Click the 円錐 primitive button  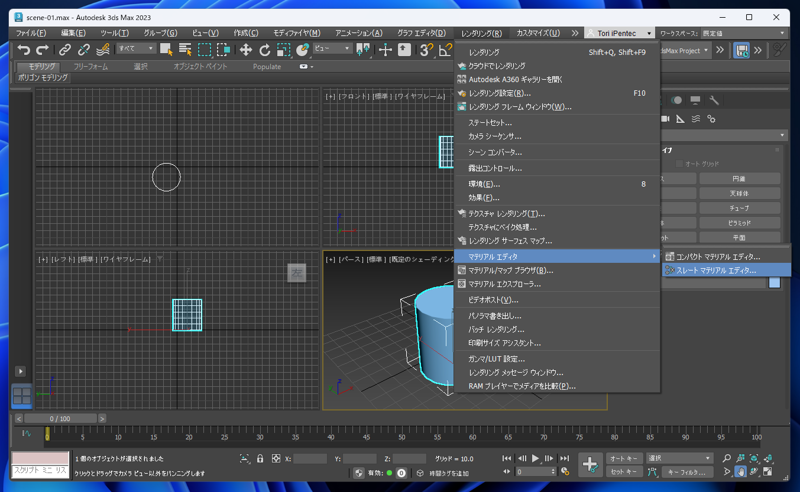point(739,179)
